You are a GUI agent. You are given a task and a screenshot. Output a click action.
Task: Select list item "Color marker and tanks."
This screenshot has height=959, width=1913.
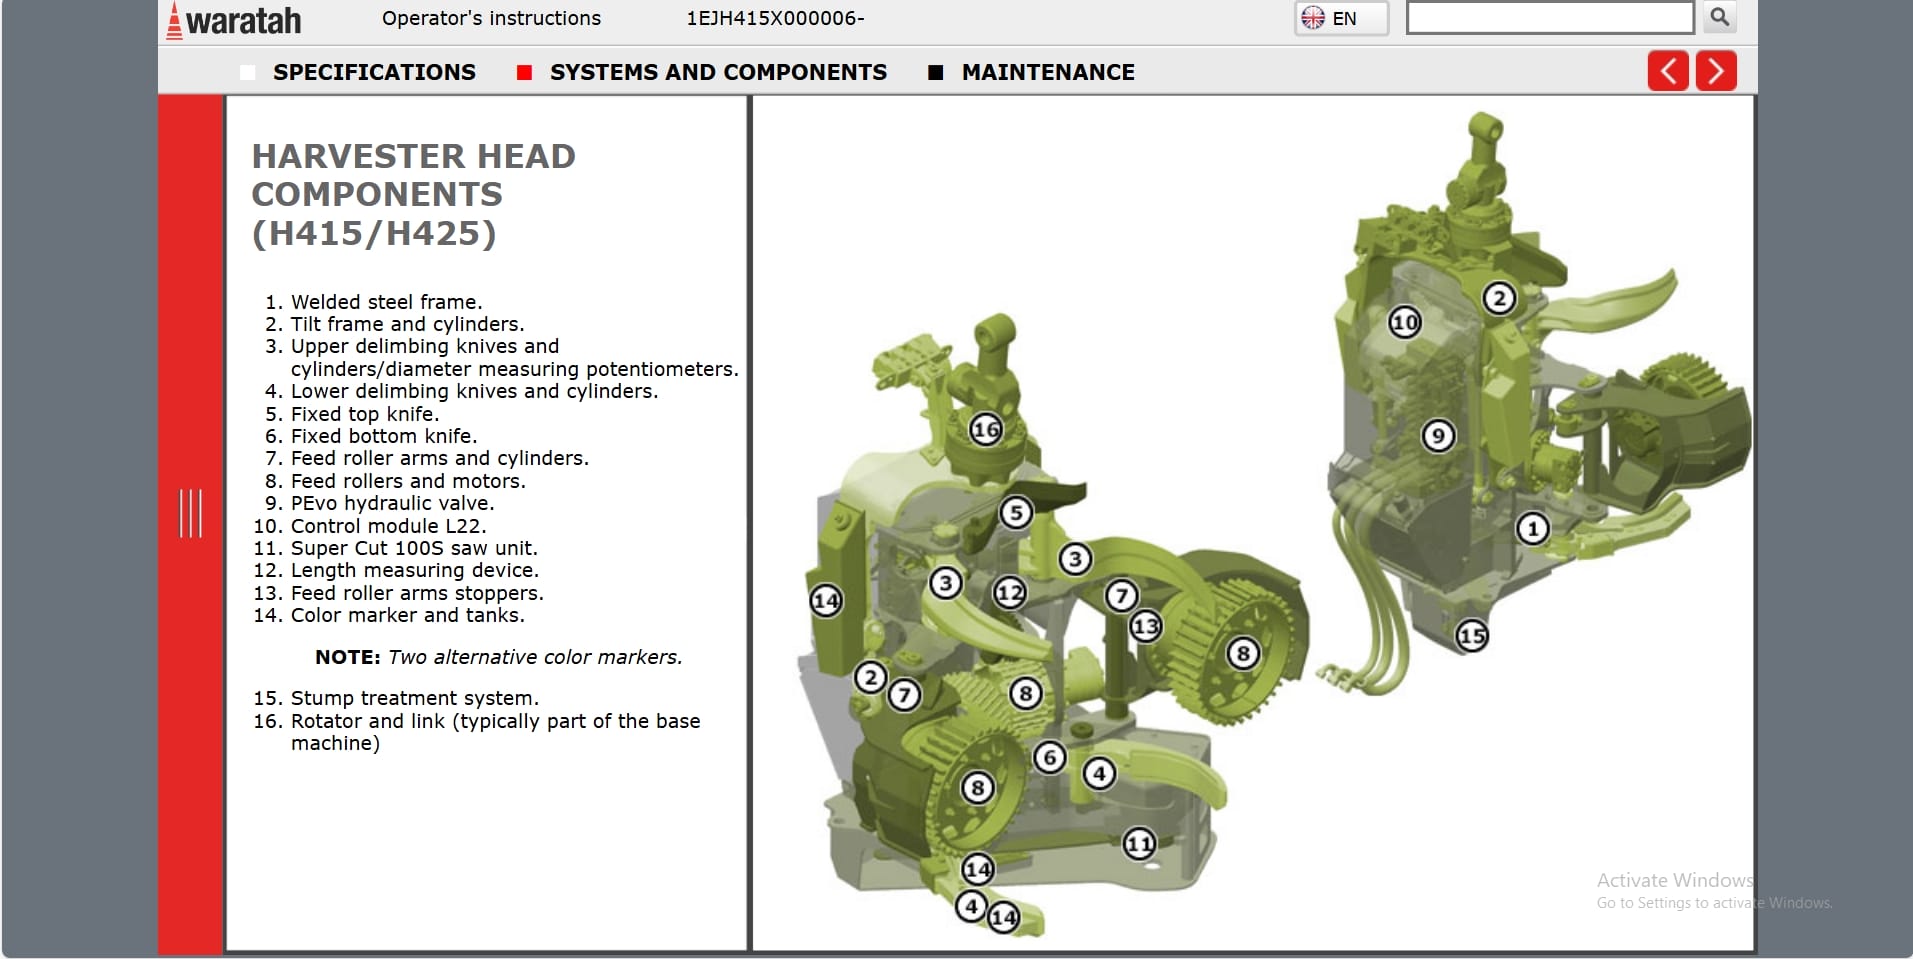(408, 615)
